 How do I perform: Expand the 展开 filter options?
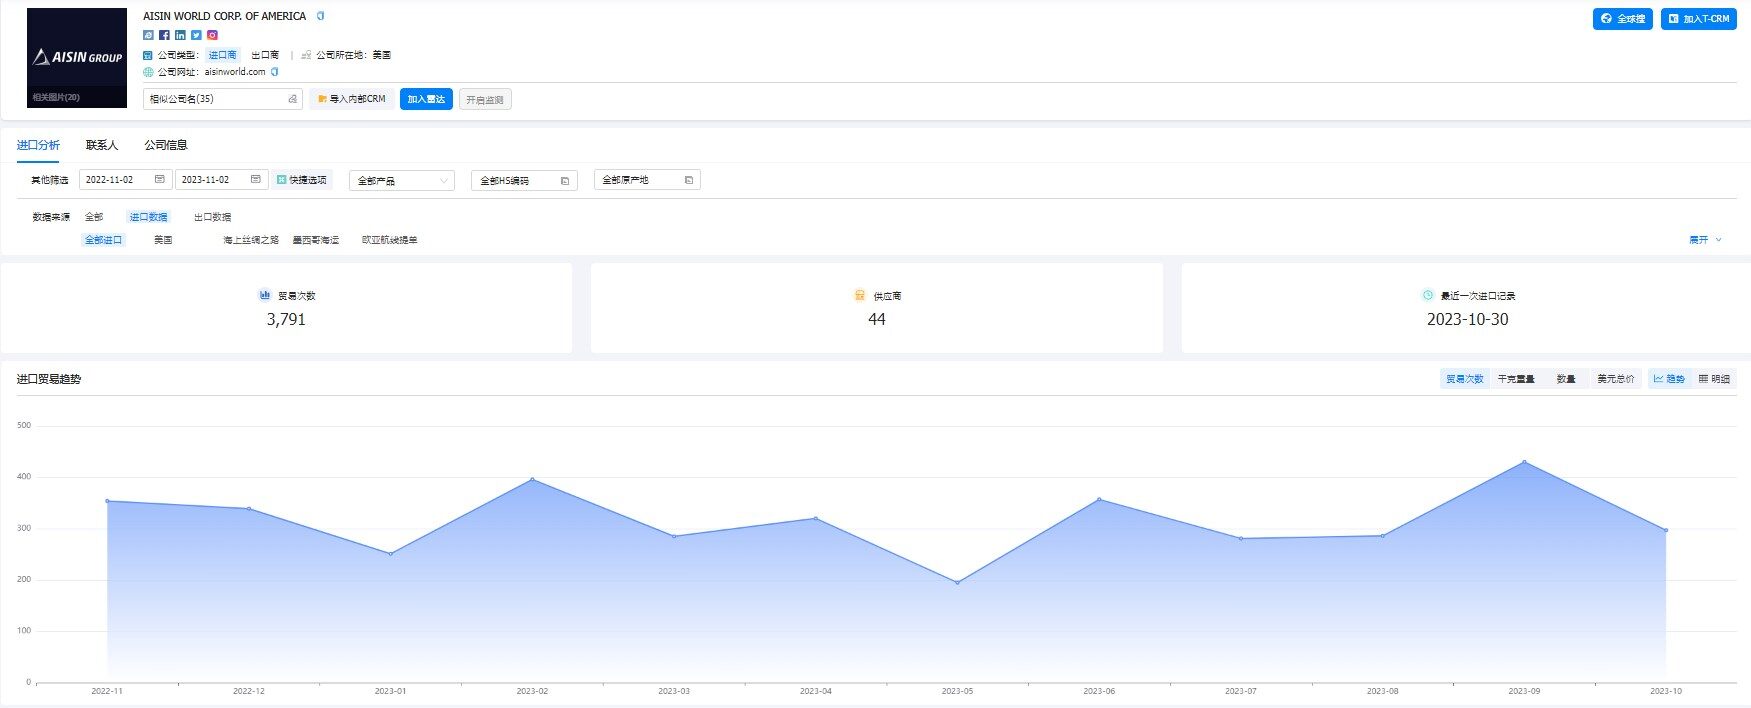point(1705,240)
